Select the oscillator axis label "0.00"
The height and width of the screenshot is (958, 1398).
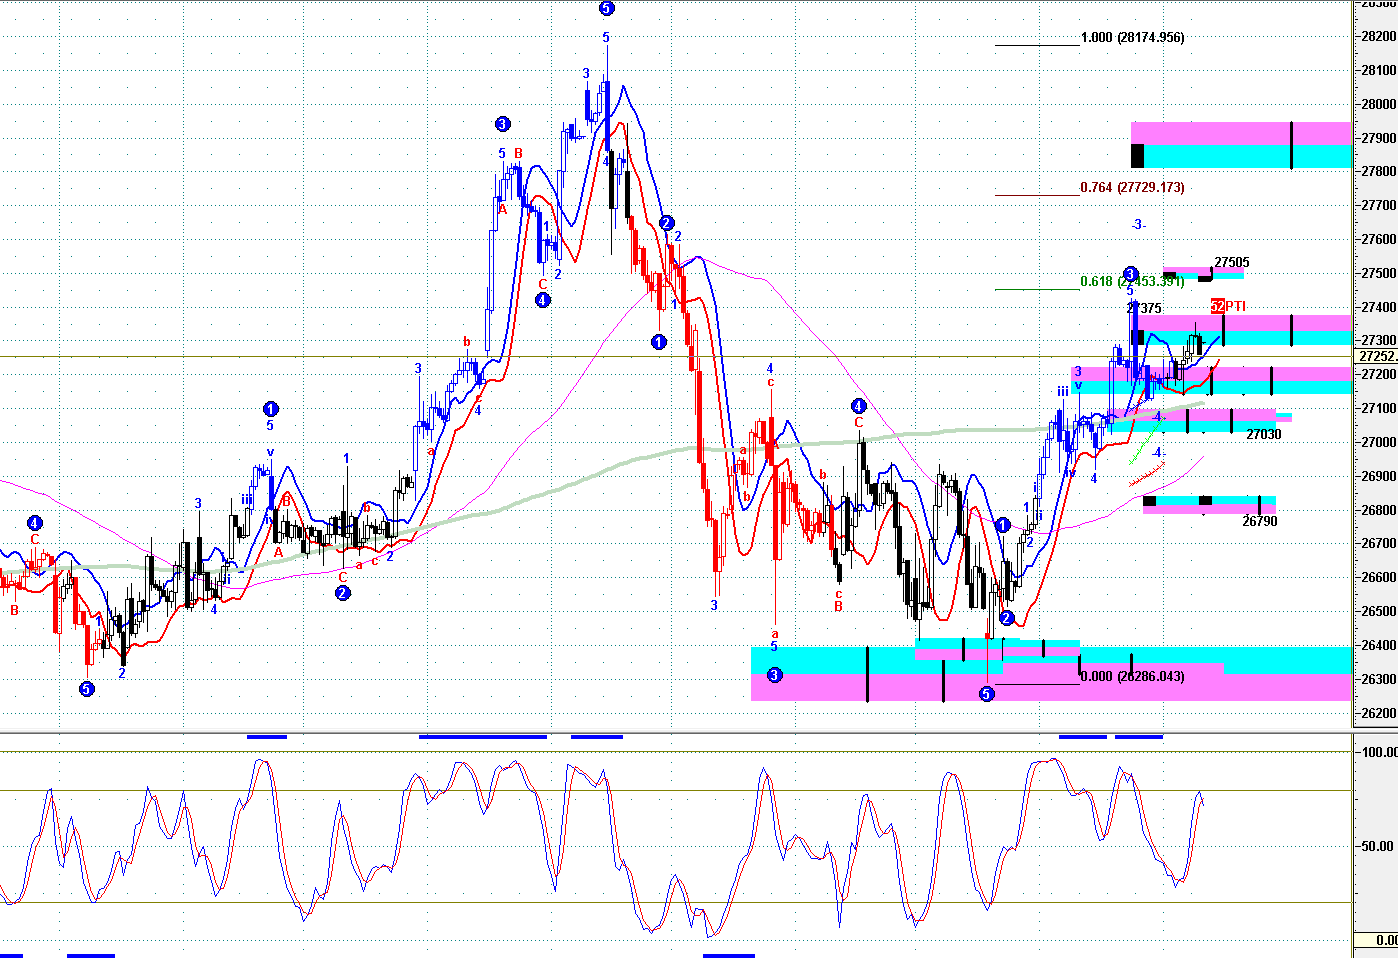[x=1386, y=940]
